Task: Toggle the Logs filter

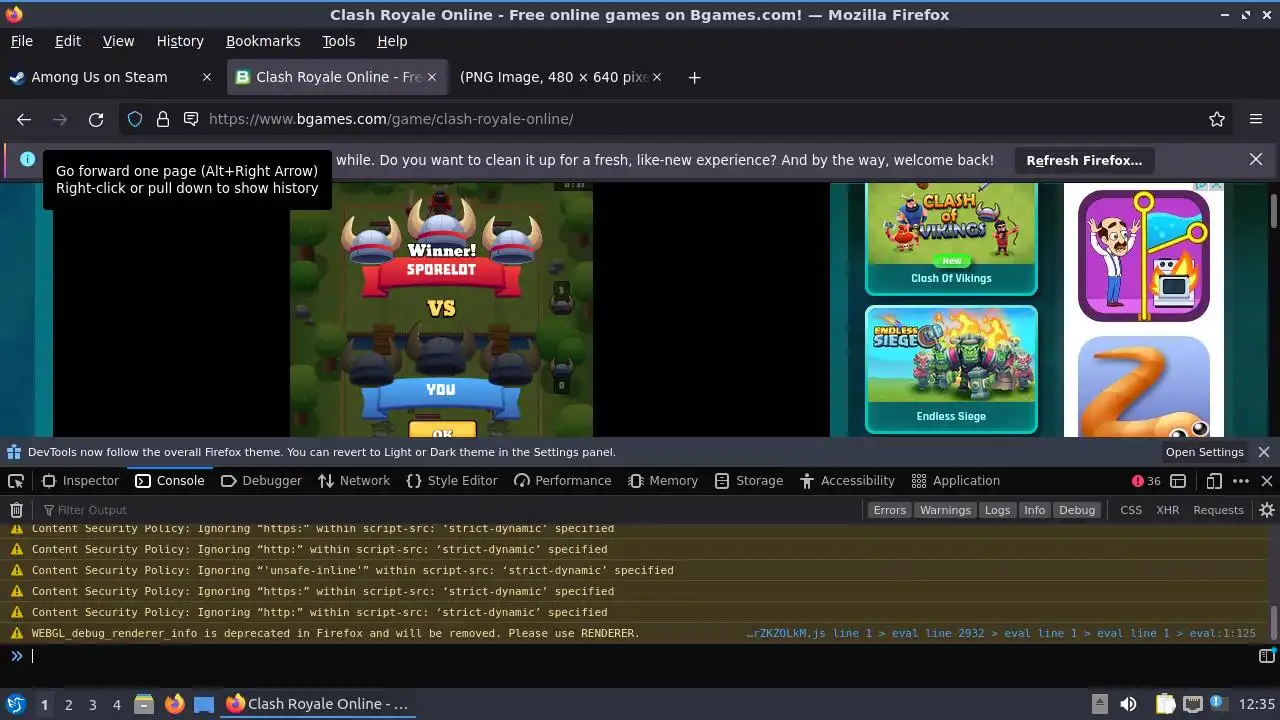Action: tap(997, 510)
